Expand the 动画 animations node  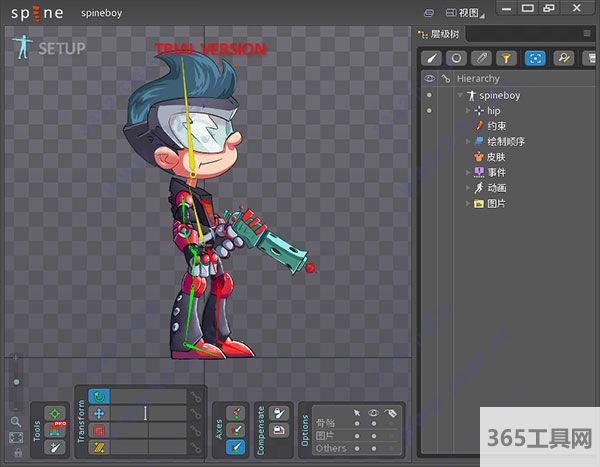[468, 187]
